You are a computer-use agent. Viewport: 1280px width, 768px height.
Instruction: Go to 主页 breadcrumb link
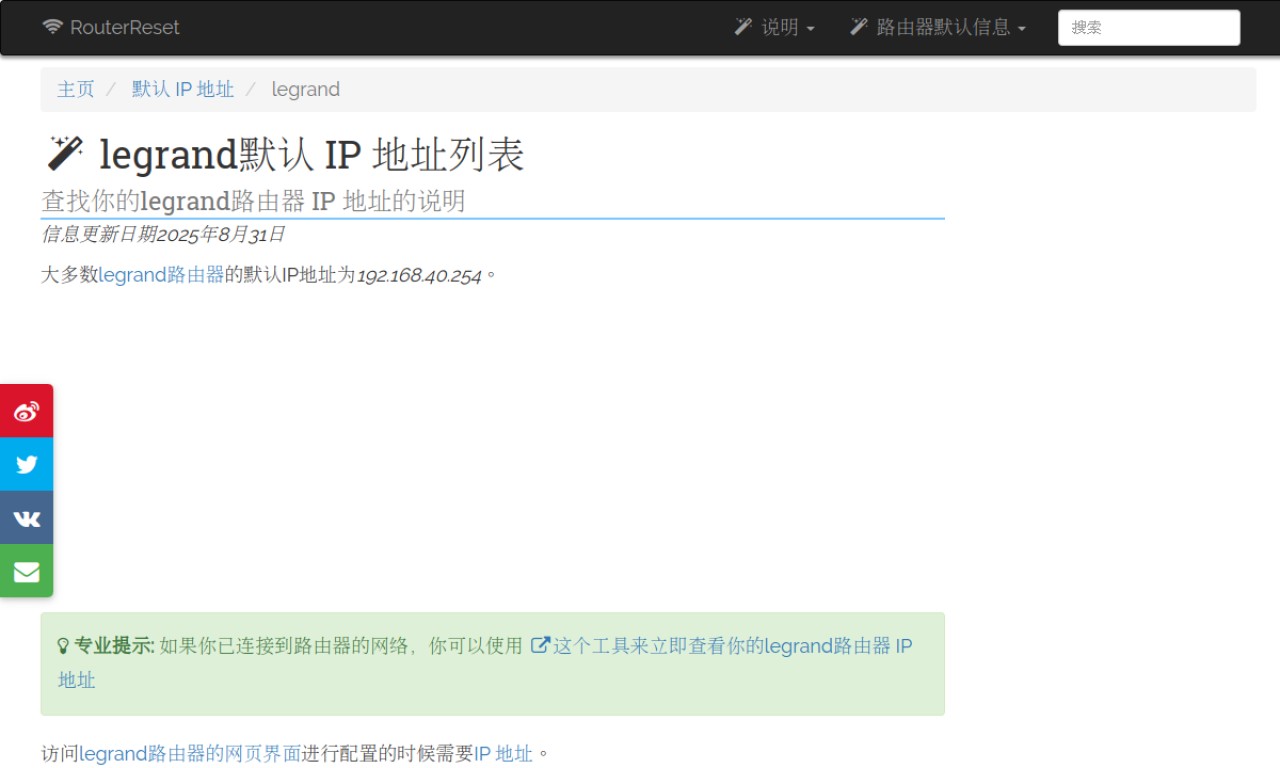pos(76,89)
